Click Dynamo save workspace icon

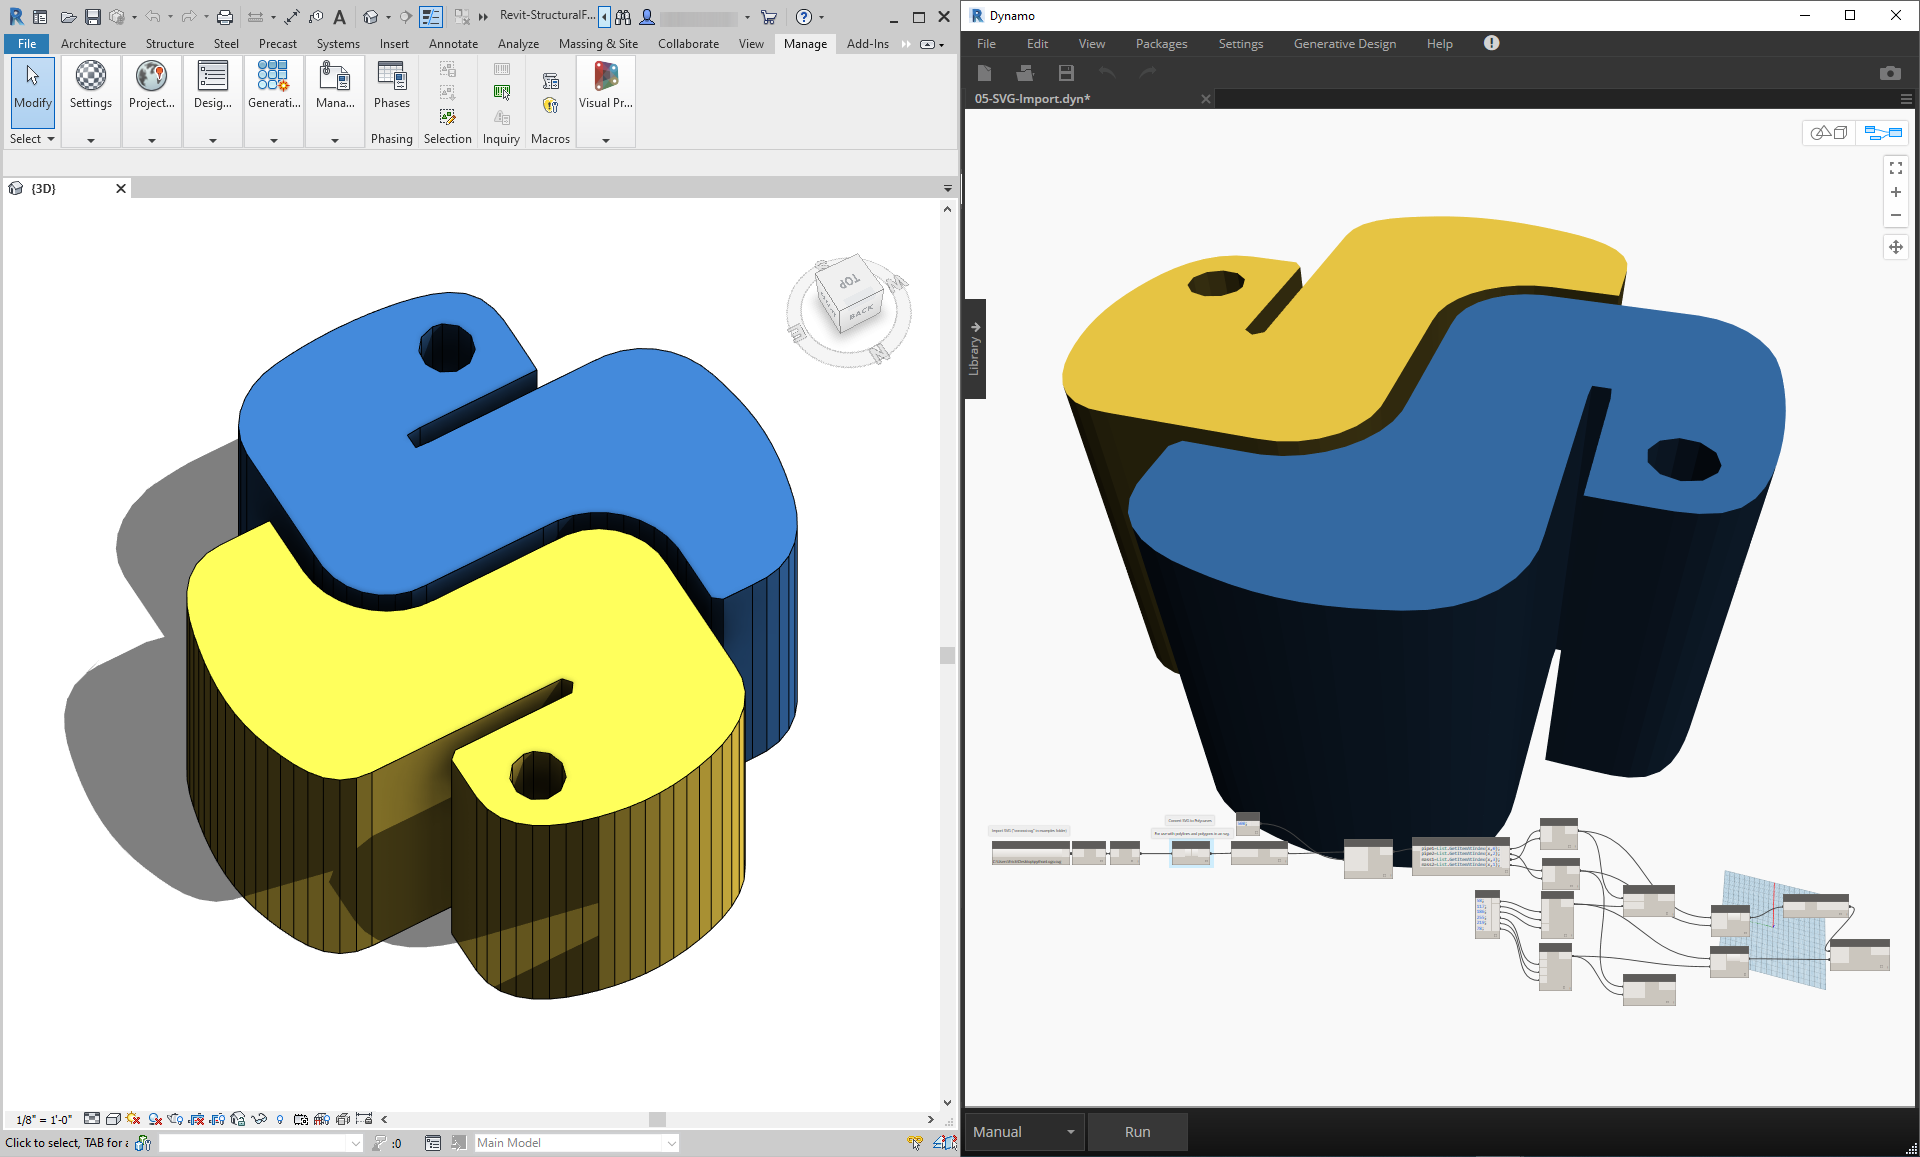pyautogui.click(x=1066, y=73)
